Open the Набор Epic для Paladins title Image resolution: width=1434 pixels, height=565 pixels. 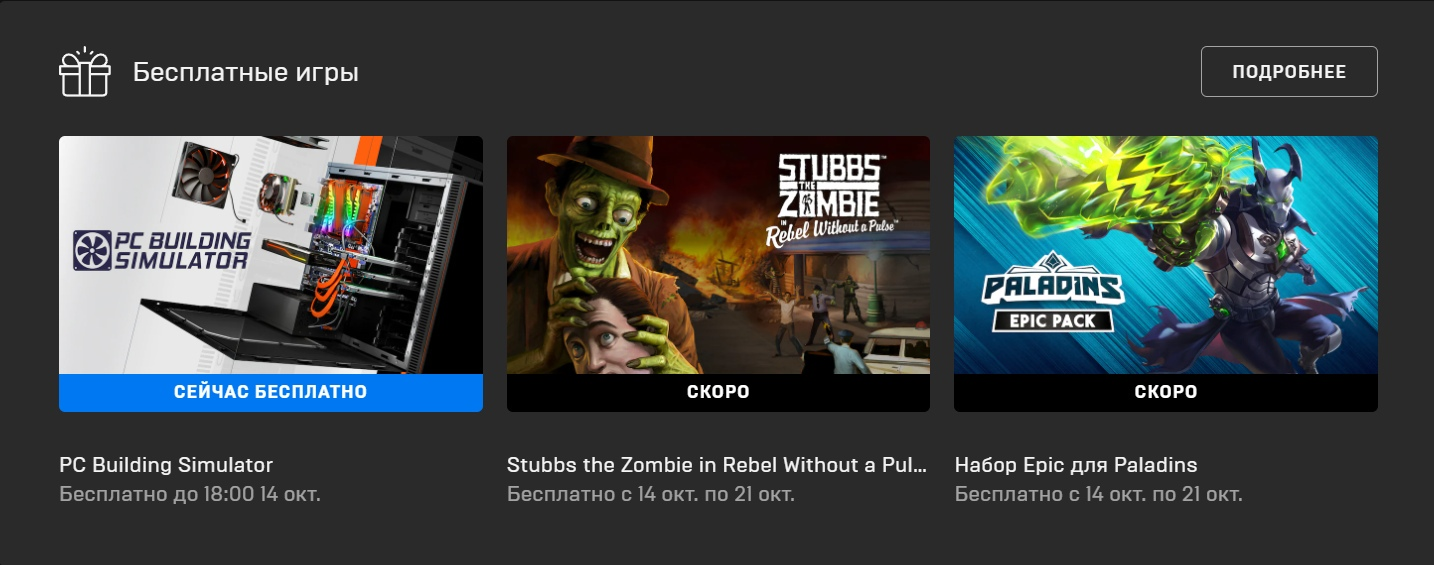click(1076, 465)
